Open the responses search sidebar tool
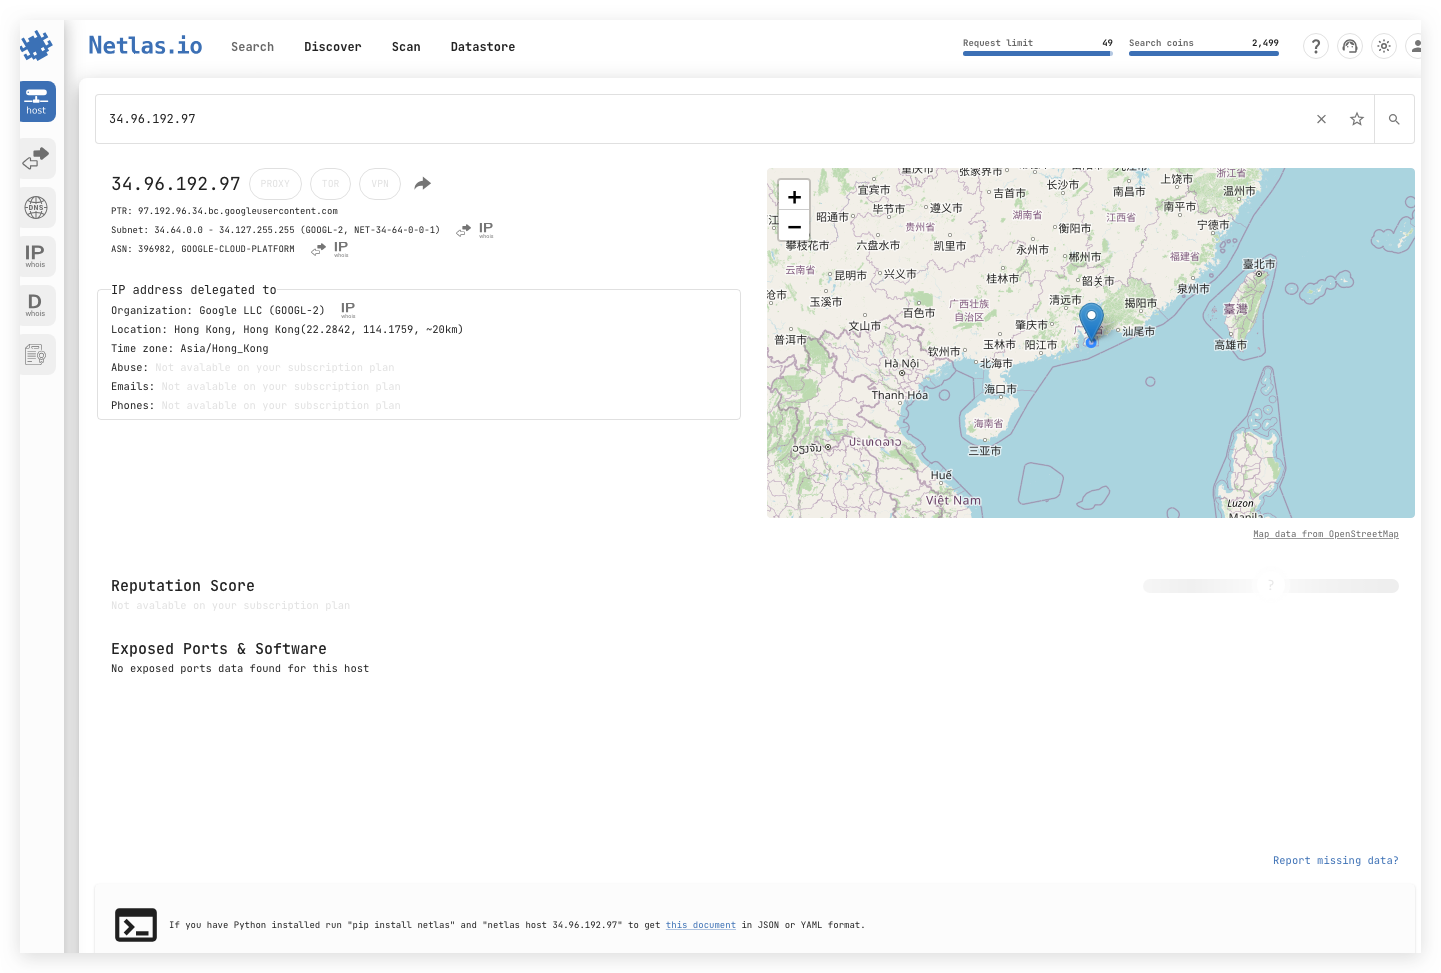 pos(37,158)
